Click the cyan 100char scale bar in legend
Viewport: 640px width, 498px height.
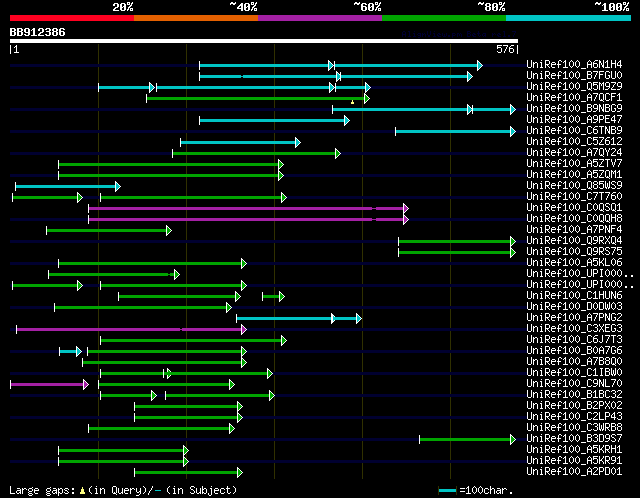(447, 490)
